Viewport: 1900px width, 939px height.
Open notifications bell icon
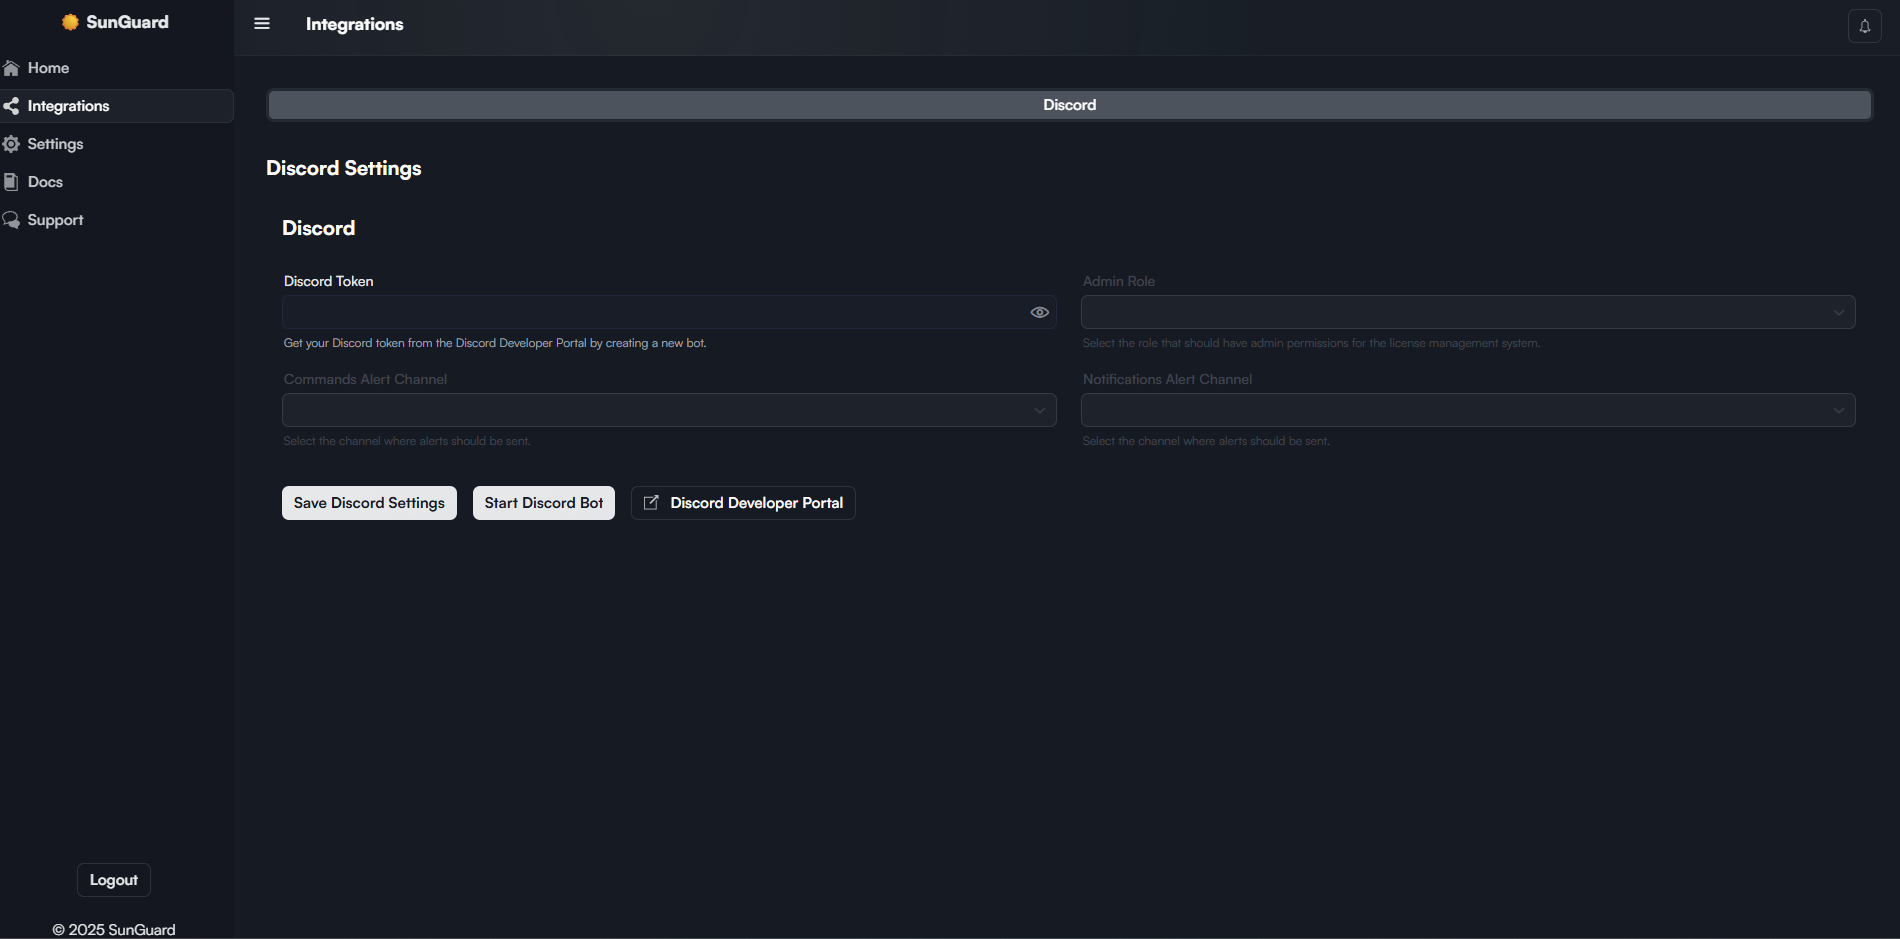pos(1864,26)
